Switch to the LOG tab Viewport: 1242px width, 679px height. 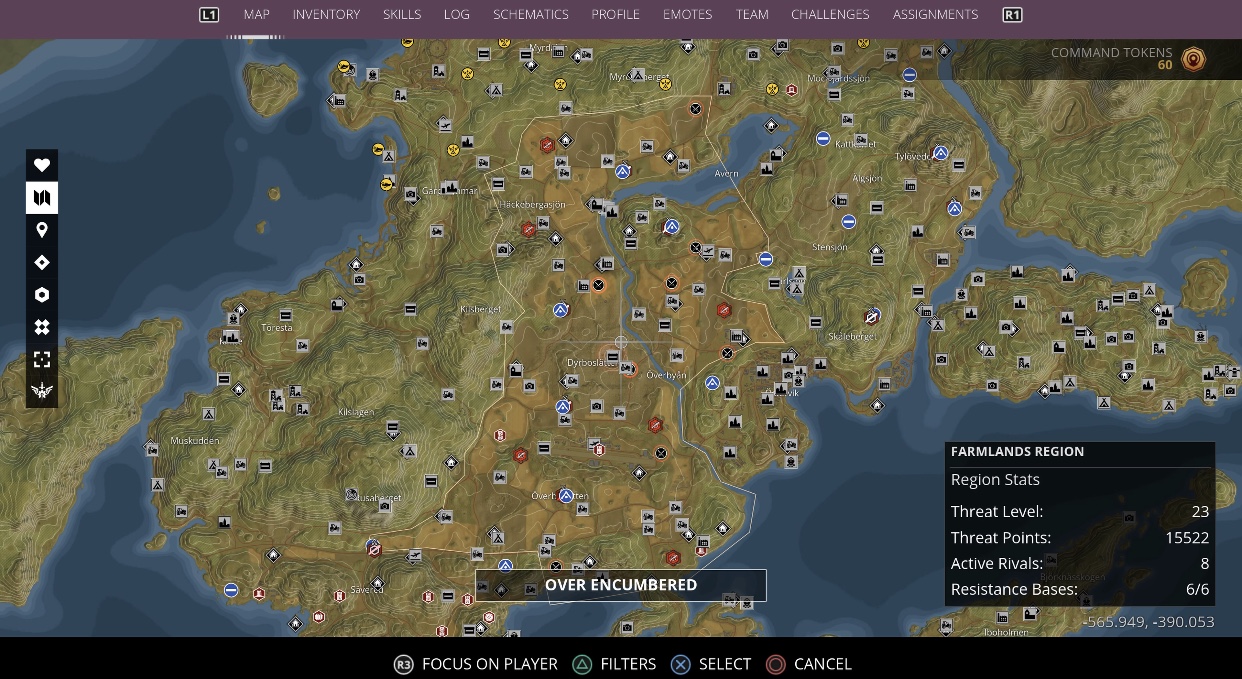tap(457, 15)
